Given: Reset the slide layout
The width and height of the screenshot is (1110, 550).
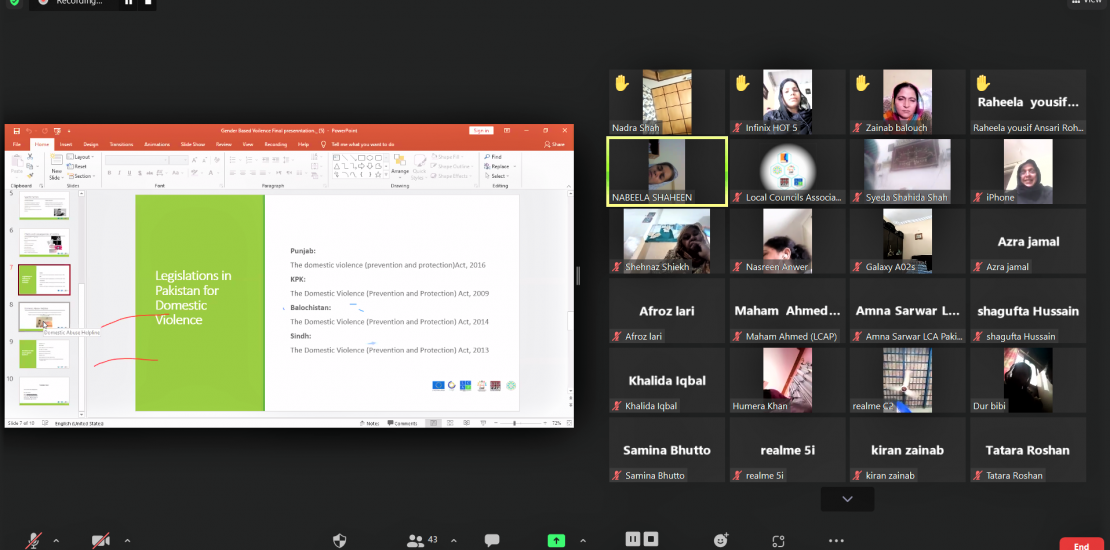Looking at the screenshot, I should point(78,166).
